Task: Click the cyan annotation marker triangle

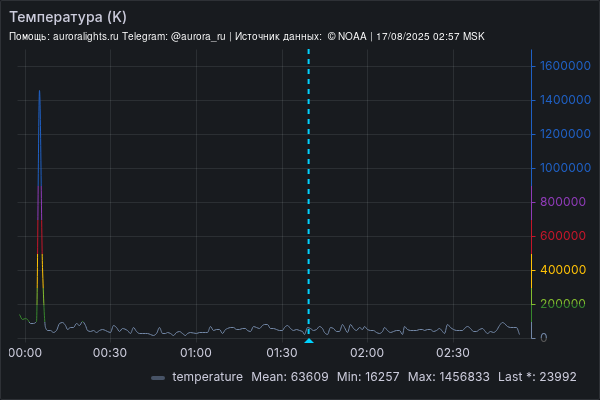Action: 309,340
